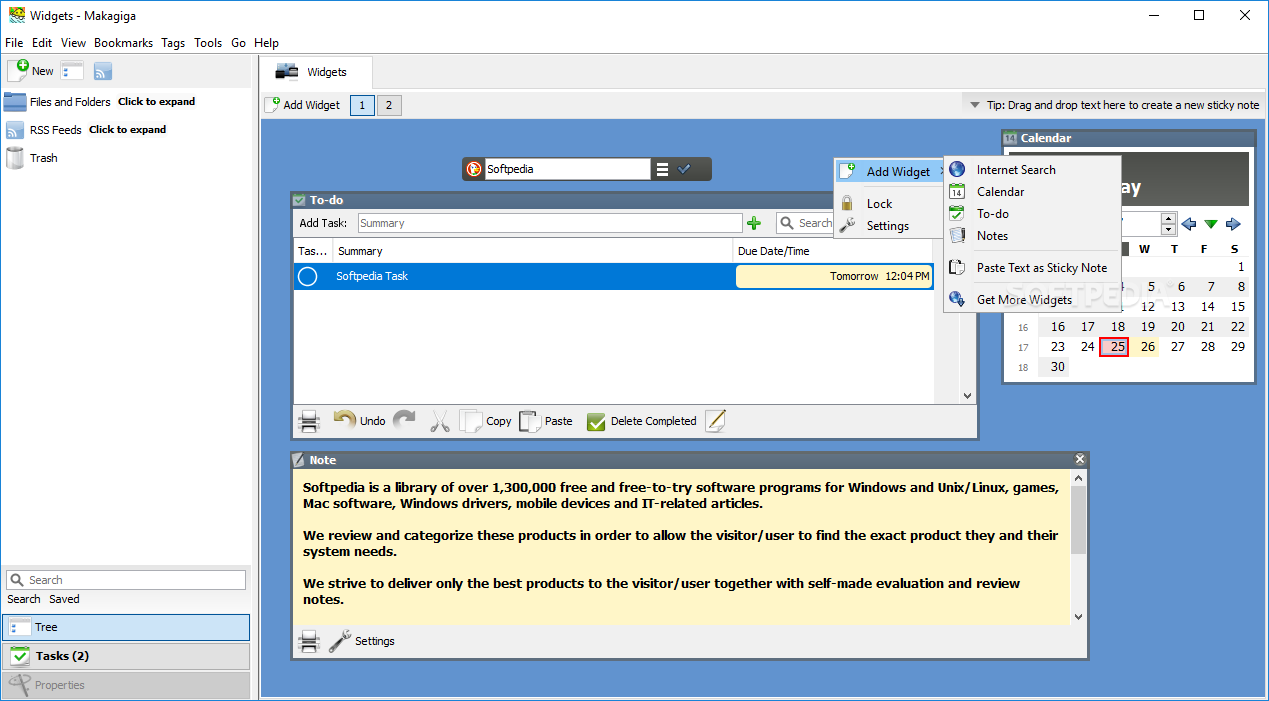Switch to widget page 2
Screen dimensions: 1269x701
click(x=389, y=105)
